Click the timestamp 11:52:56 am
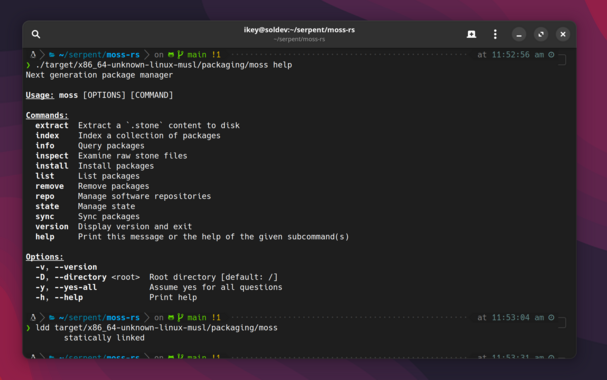Image resolution: width=607 pixels, height=380 pixels. pyautogui.click(x=518, y=55)
